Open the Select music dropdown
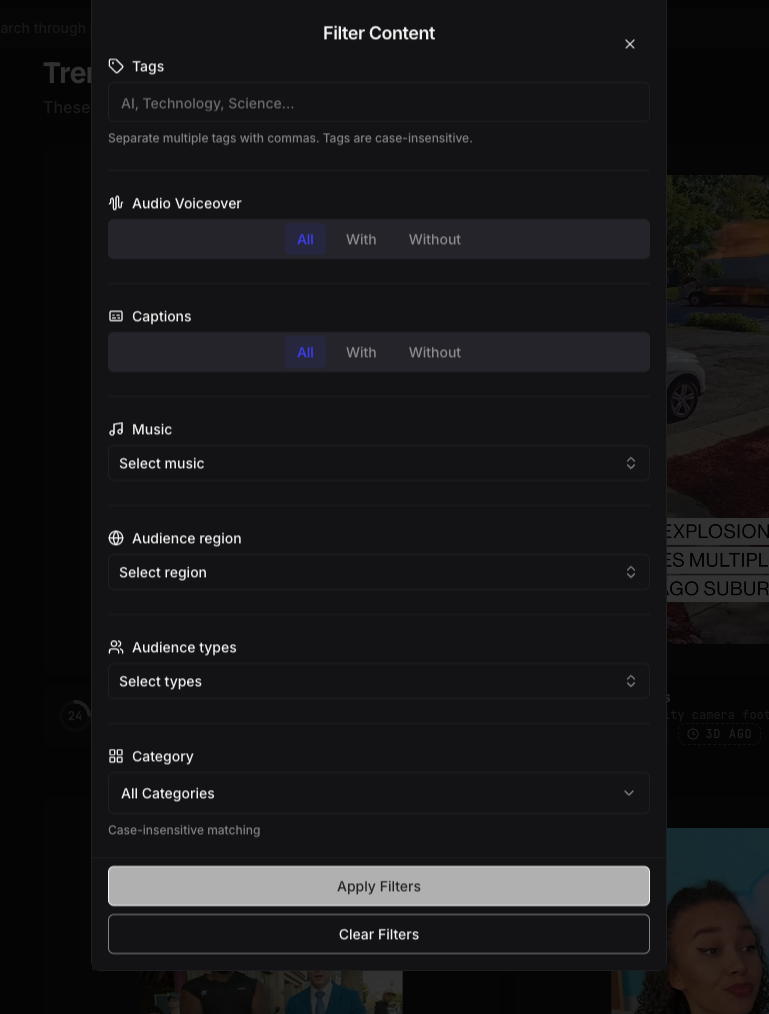The height and width of the screenshot is (1014, 769). coord(379,463)
